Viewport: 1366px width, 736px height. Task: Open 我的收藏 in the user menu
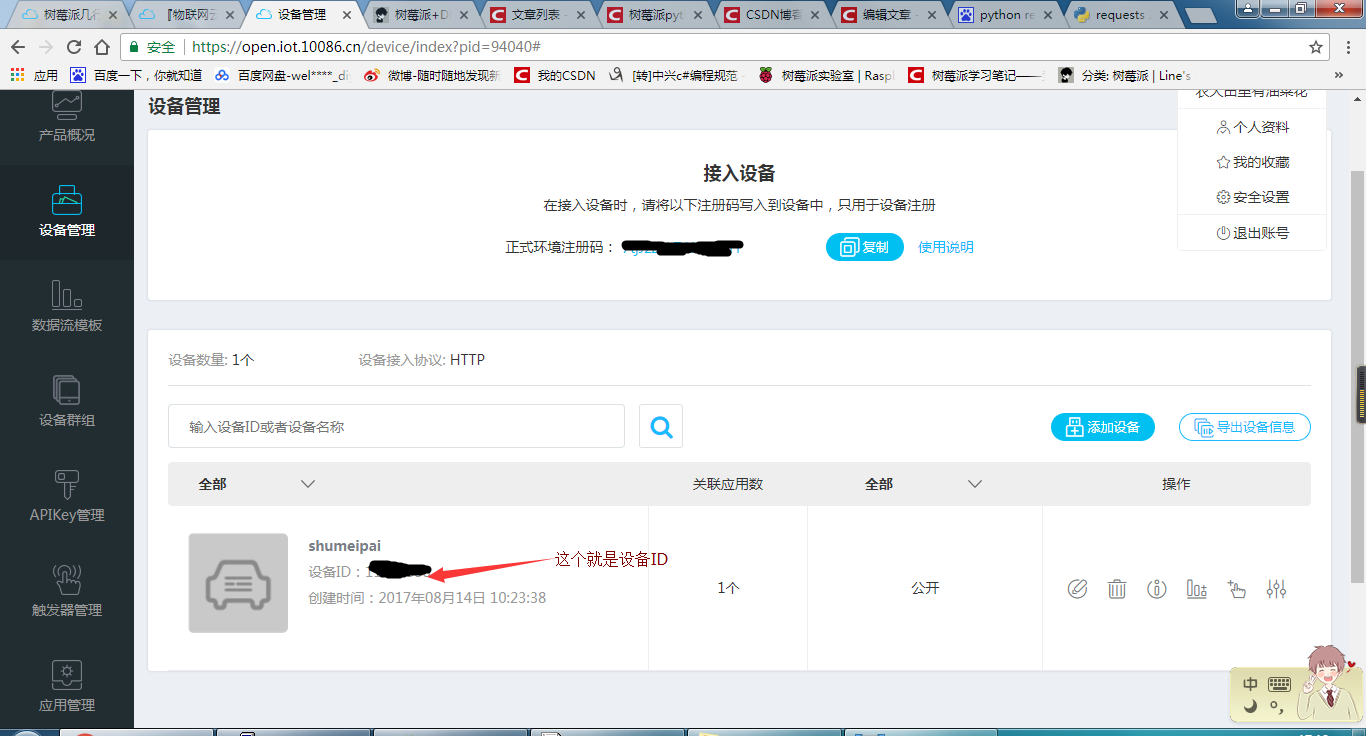(x=1252, y=162)
